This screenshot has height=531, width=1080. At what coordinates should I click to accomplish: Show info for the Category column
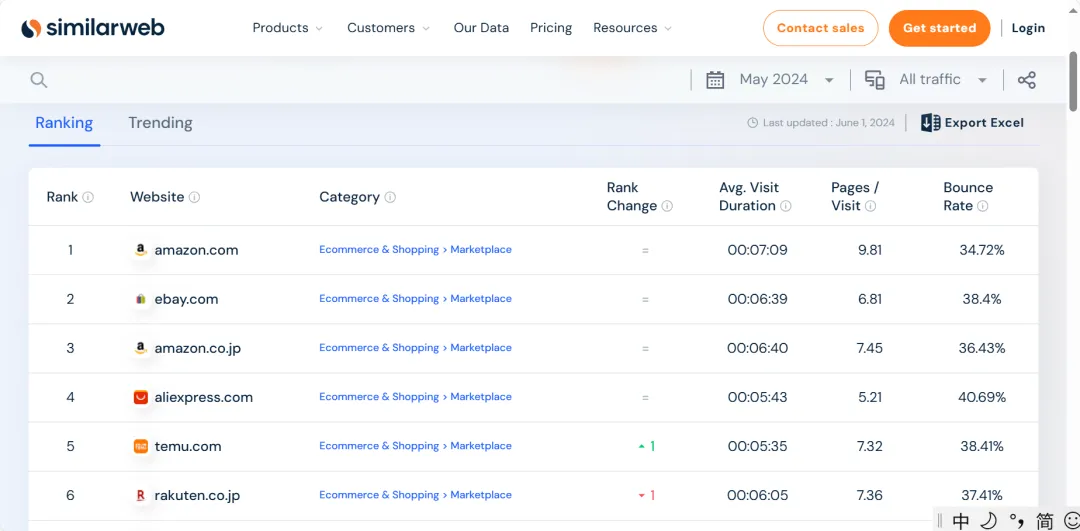click(390, 197)
